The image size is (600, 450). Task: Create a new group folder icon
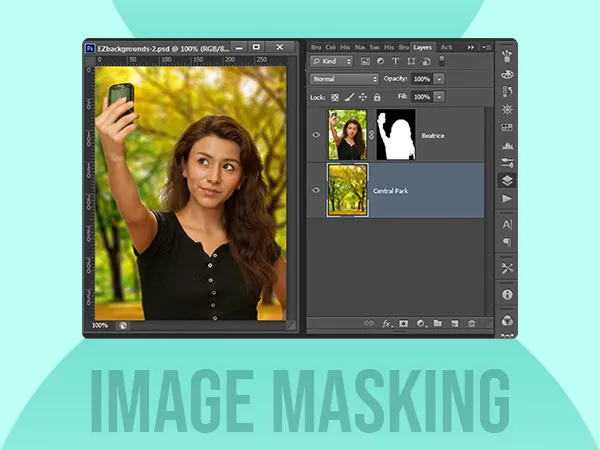tap(438, 324)
